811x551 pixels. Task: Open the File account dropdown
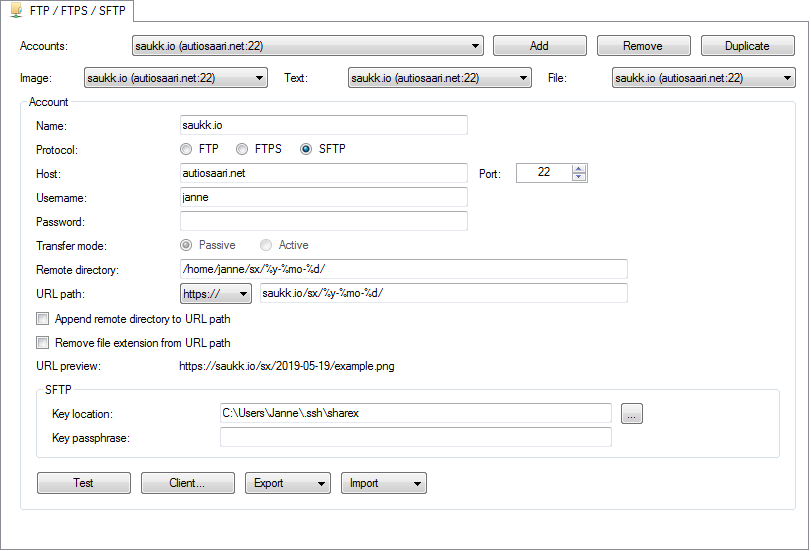coord(703,78)
